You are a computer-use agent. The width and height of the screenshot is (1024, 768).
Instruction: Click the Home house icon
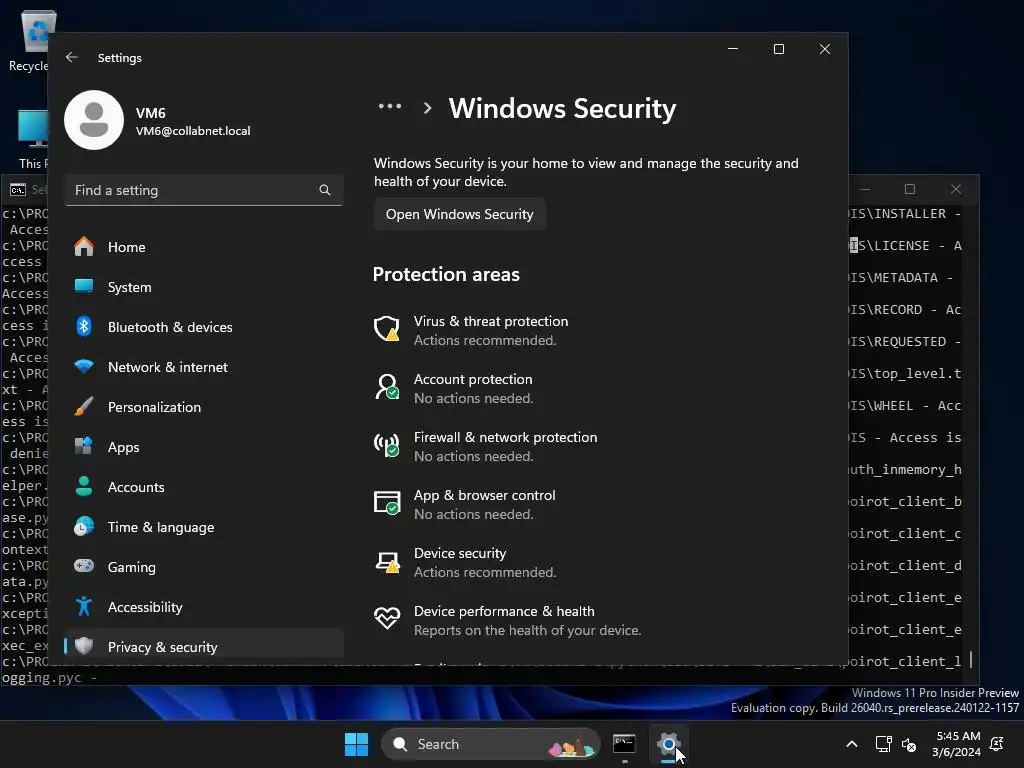click(84, 247)
